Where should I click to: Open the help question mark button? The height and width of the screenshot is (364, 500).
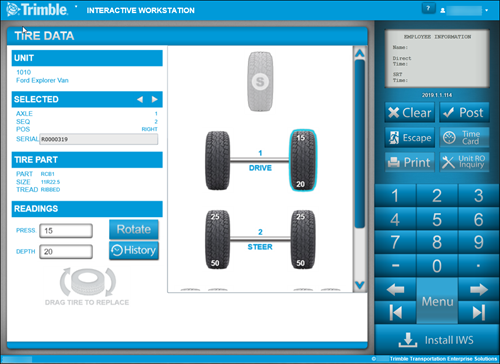429,8
